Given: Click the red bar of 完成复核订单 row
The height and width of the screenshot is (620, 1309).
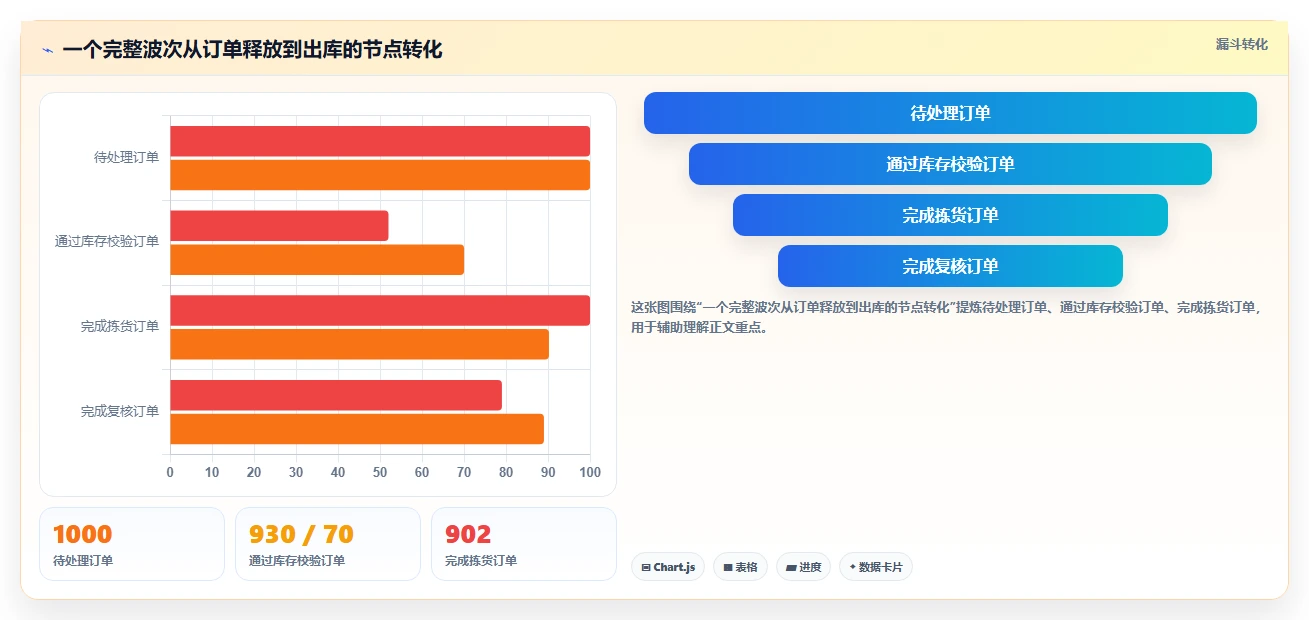Looking at the screenshot, I should pyautogui.click(x=336, y=395).
